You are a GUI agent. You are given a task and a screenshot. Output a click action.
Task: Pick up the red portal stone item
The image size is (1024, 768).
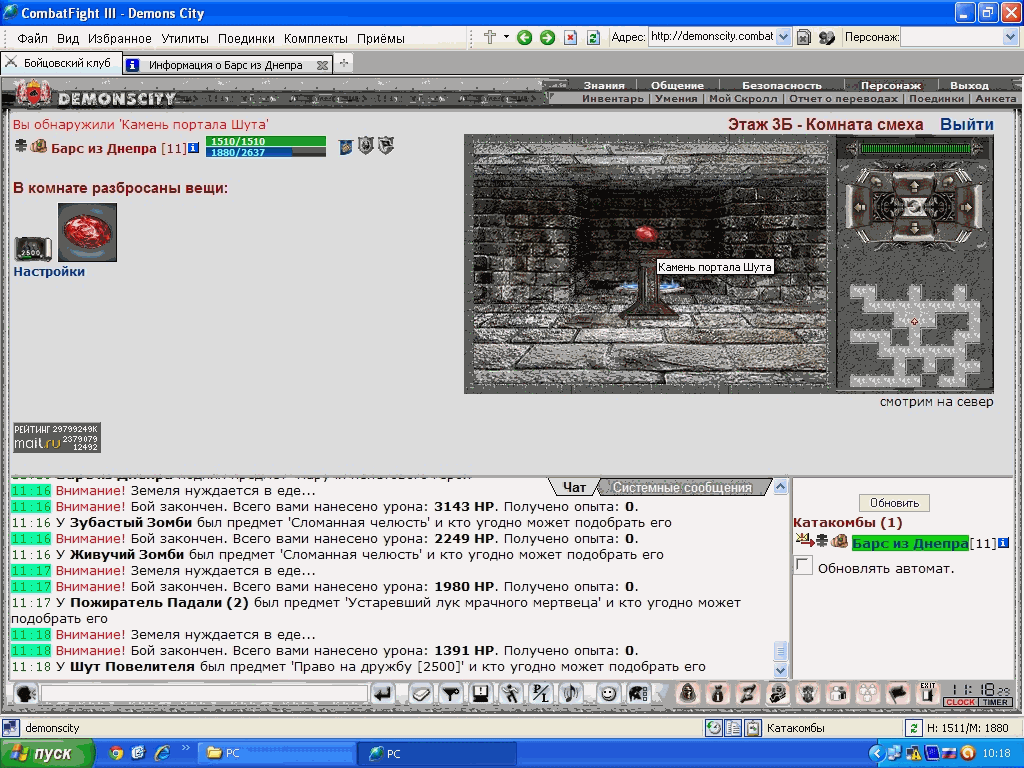pyautogui.click(x=88, y=232)
